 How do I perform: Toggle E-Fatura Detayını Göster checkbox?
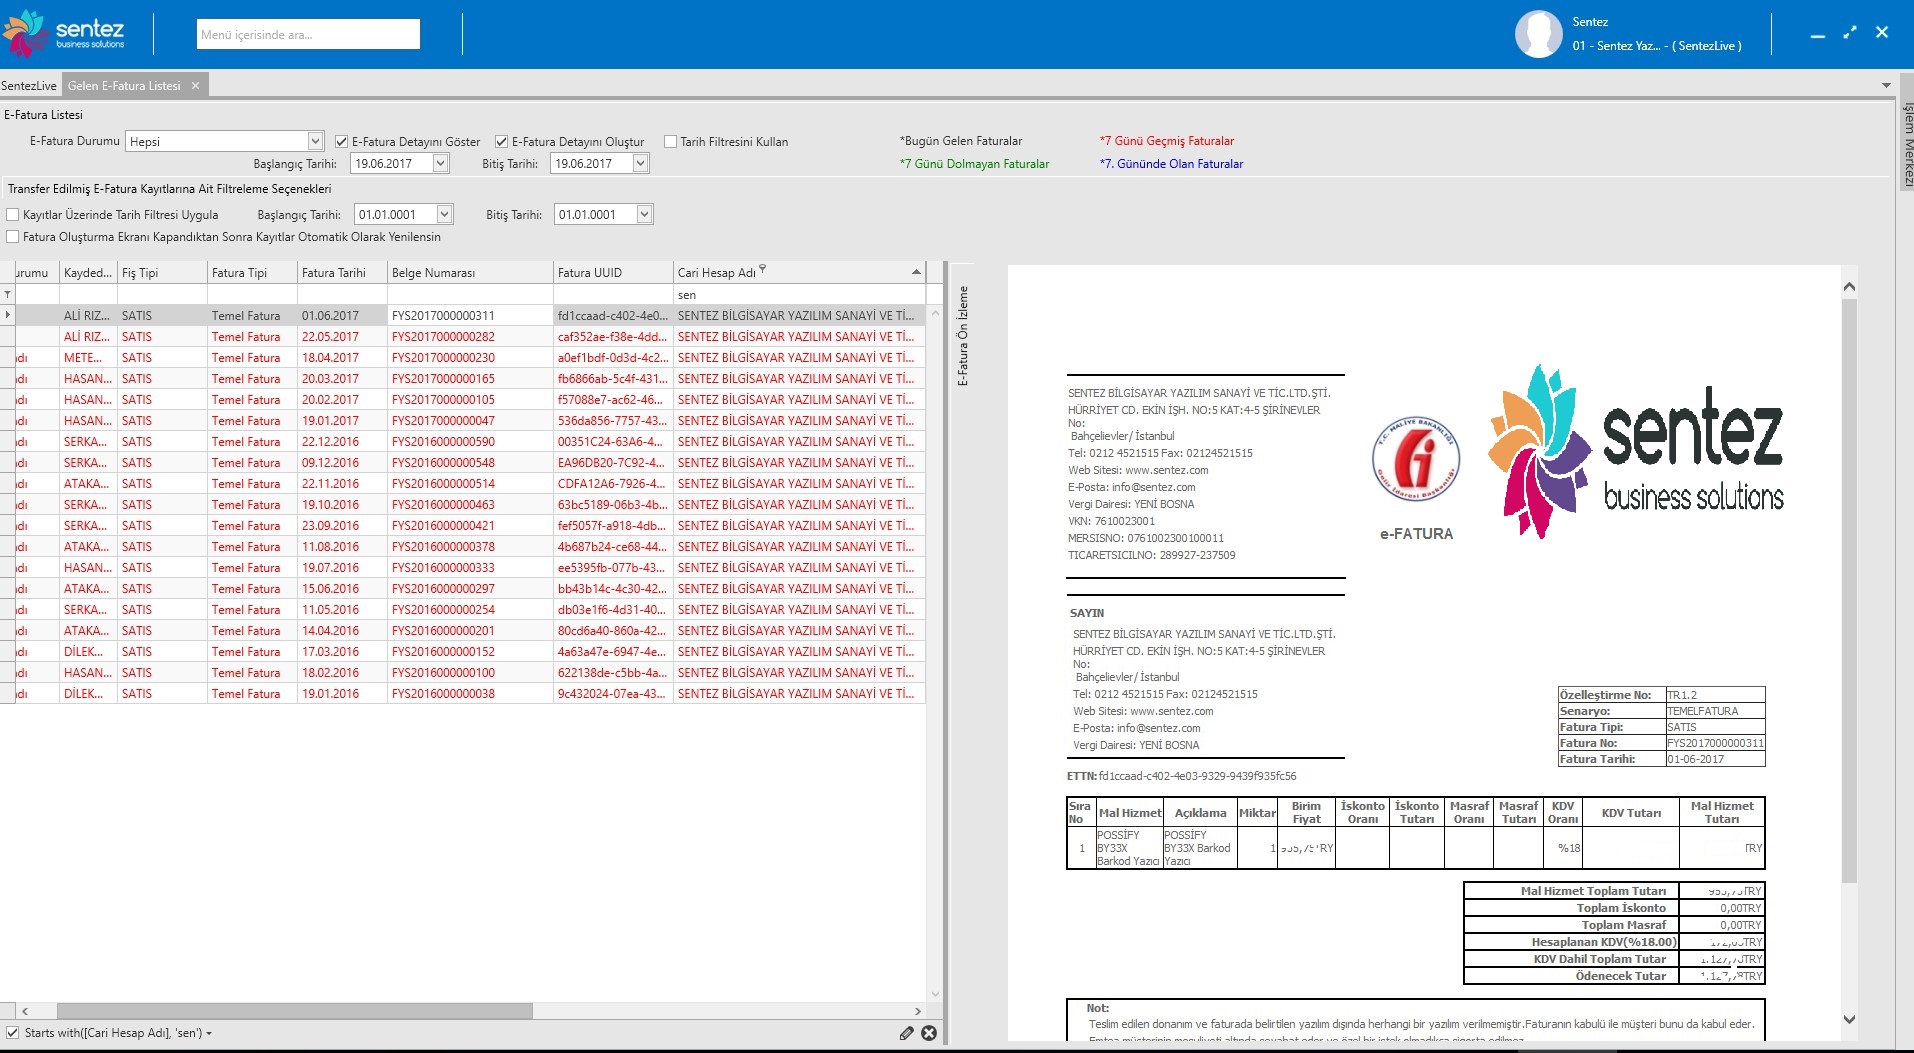click(341, 142)
